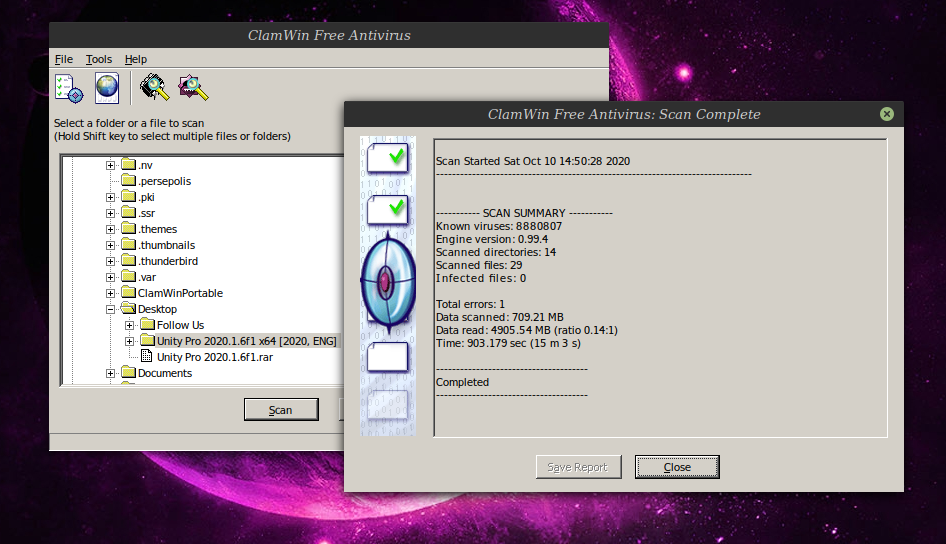Click the 'Data read: 4905.54 MB' line
The width and height of the screenshot is (946, 544).
coord(527,331)
